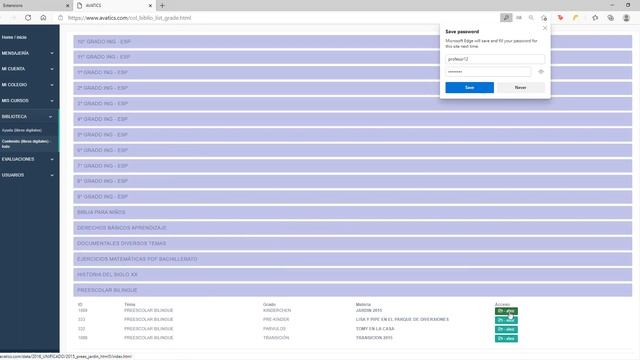Screen dimensions: 640x360
Task: Expand the 8° GRADO ING - ESP section
Action: click(x=353, y=181)
